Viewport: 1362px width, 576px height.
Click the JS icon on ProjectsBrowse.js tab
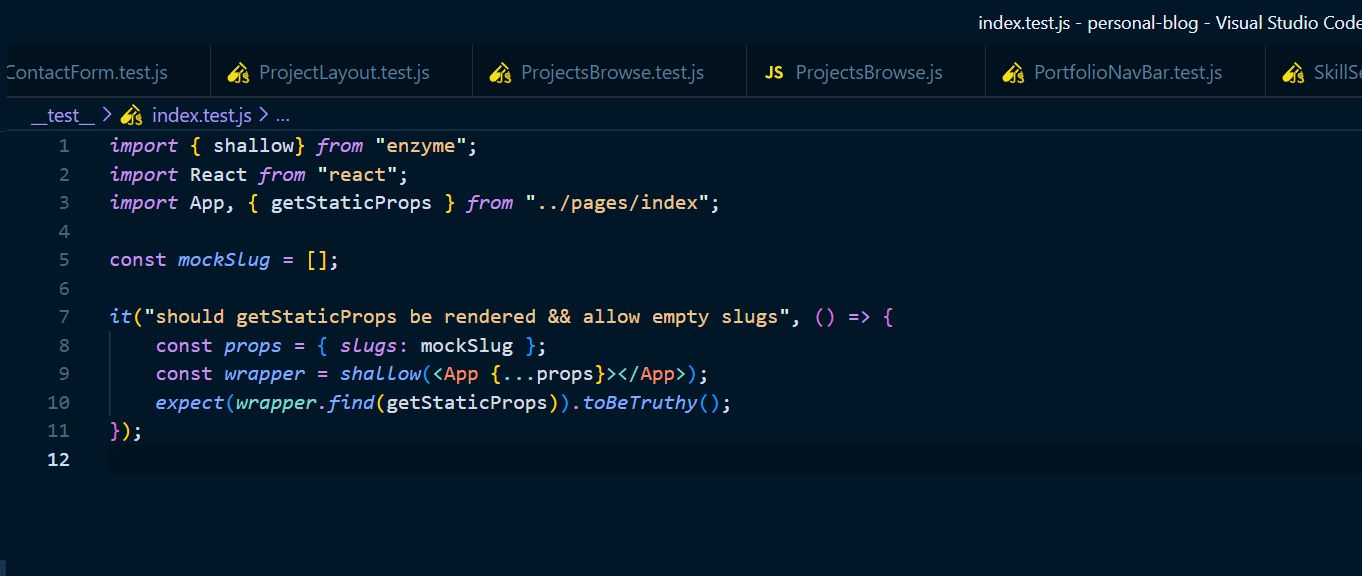(x=774, y=73)
